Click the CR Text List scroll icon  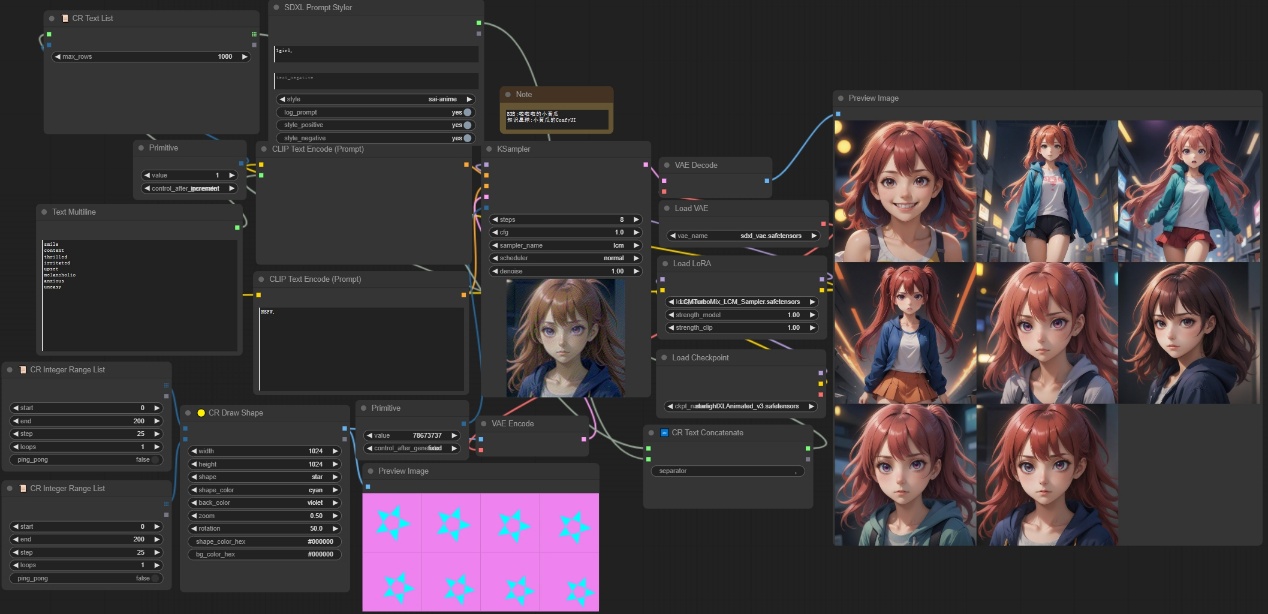click(64, 18)
